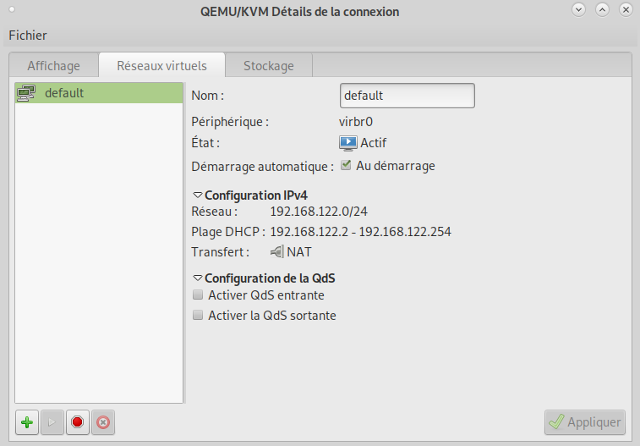This screenshot has width=640, height=446.
Task: Click the Plage DHCP label
Action: [228, 232]
